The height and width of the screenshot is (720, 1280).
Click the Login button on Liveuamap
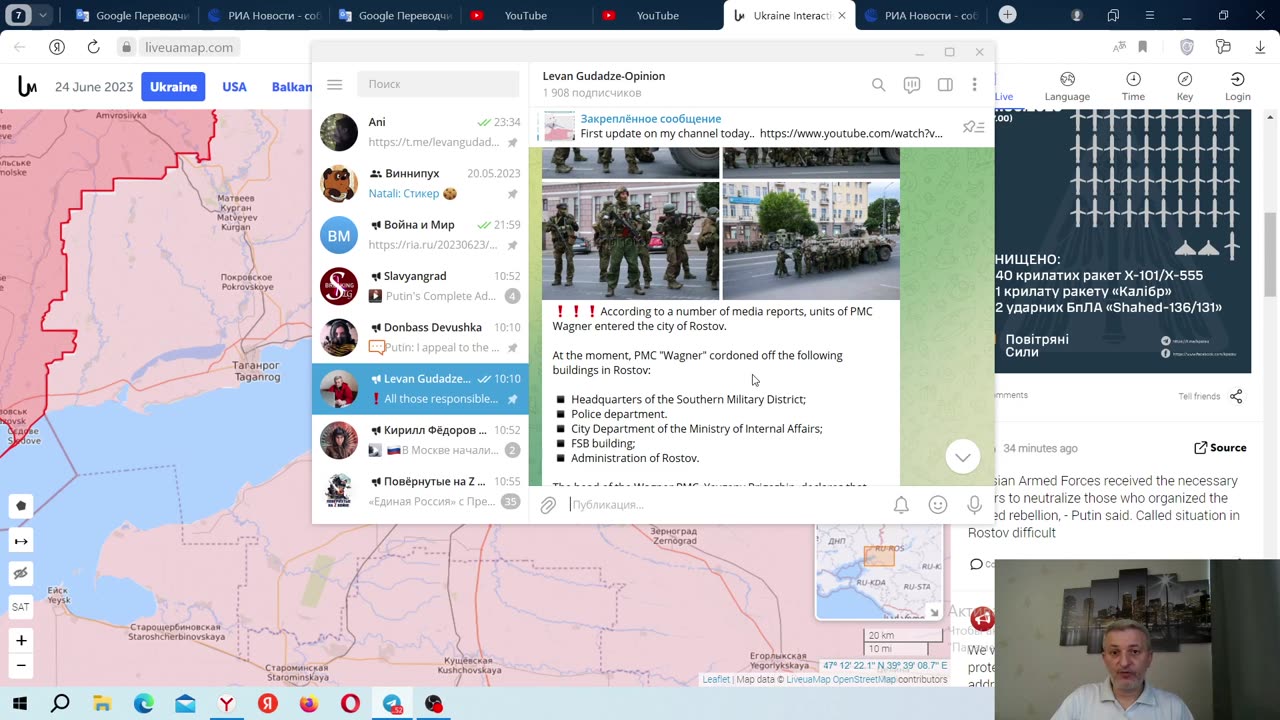click(1237, 87)
